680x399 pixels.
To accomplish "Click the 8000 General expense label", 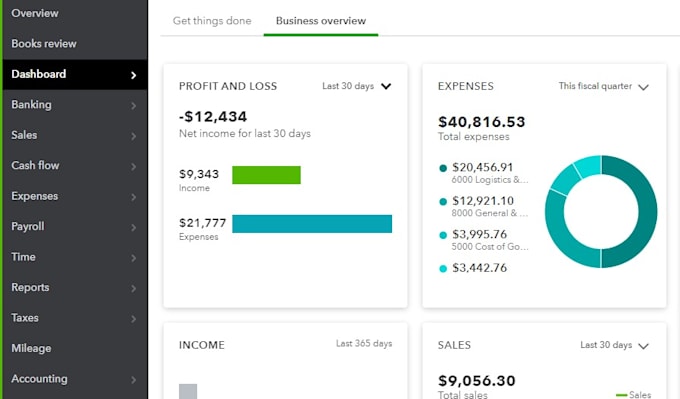I will [490, 213].
